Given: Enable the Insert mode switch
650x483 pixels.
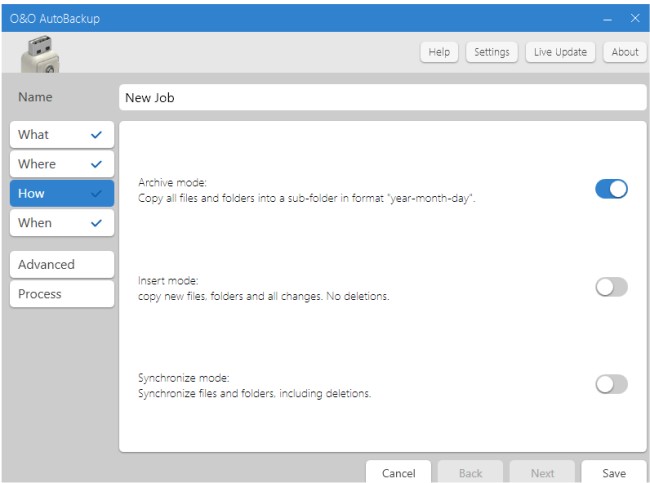Looking at the screenshot, I should point(611,287).
